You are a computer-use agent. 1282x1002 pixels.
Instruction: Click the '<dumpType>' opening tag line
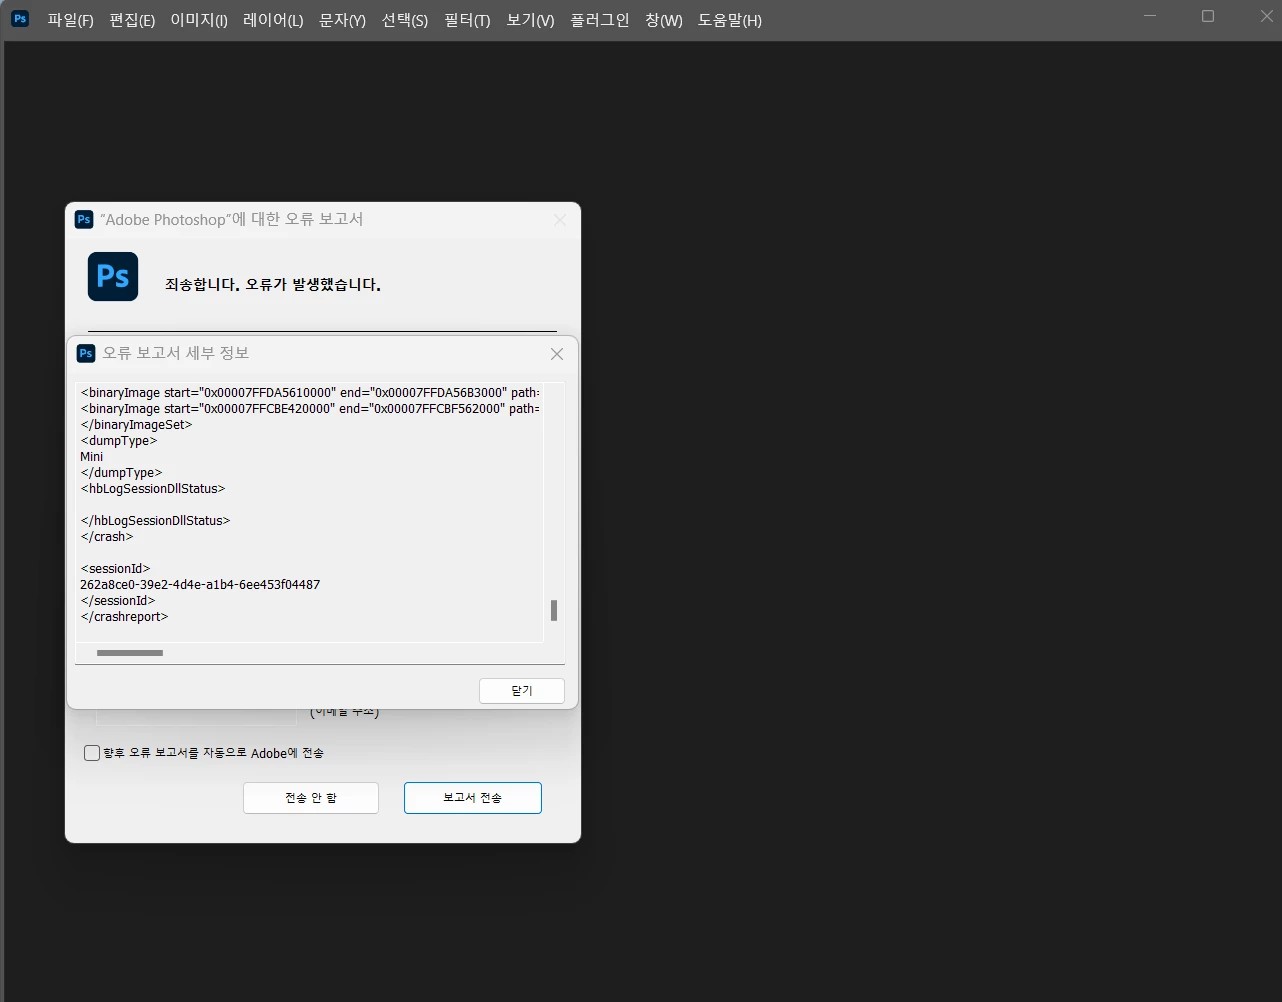[x=119, y=441]
